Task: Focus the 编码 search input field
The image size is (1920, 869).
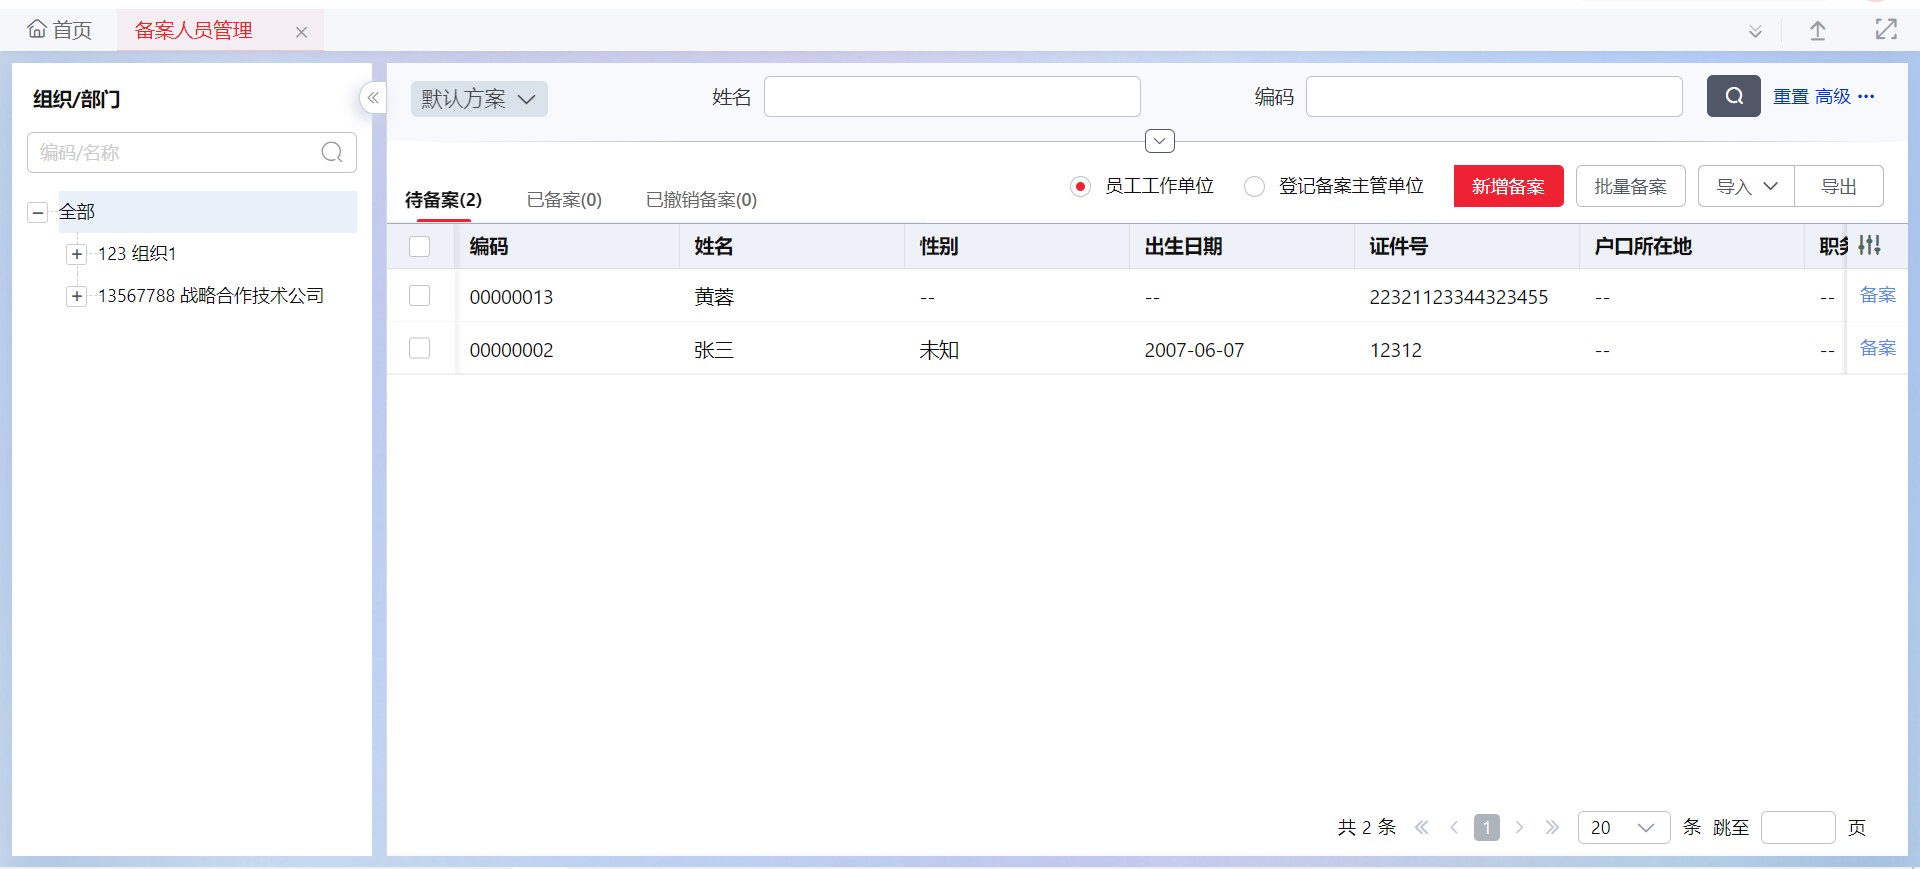Action: point(1494,96)
